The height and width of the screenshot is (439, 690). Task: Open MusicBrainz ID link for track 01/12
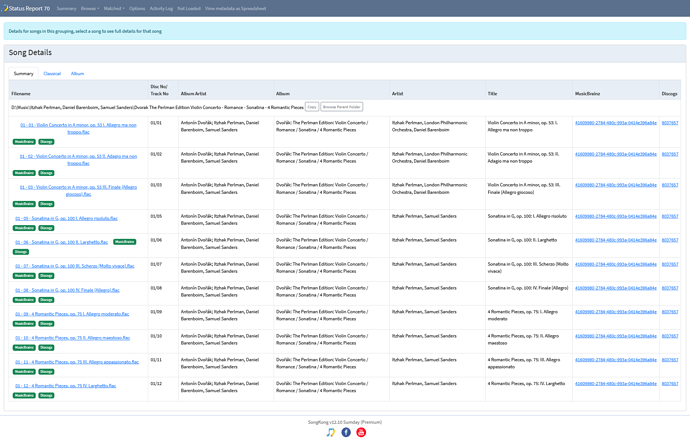point(616,384)
